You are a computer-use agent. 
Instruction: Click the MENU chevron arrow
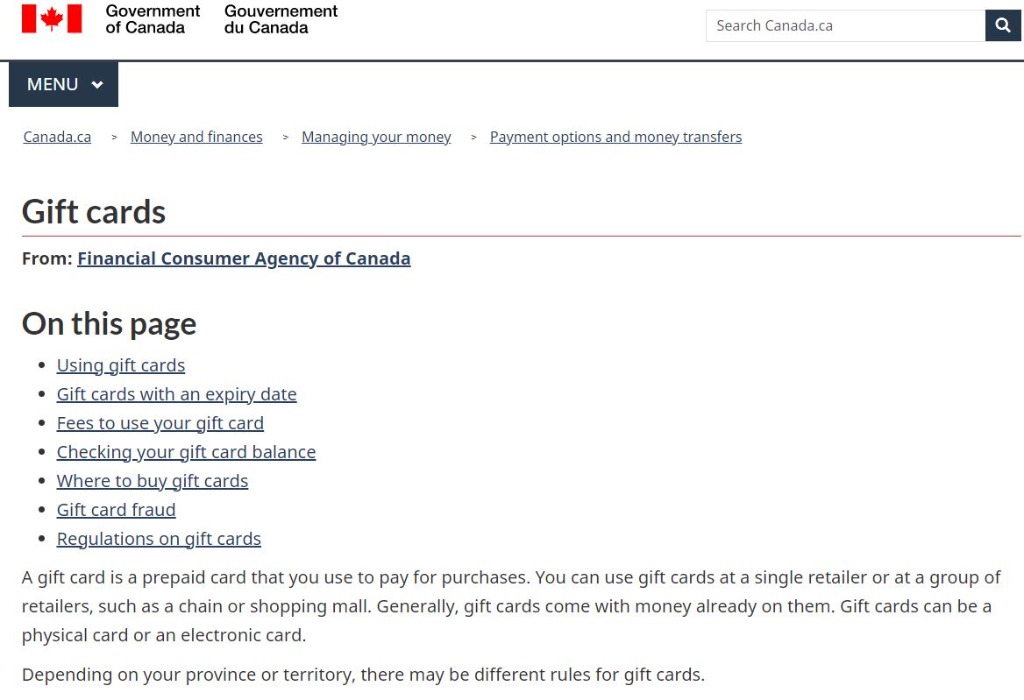(x=97, y=84)
